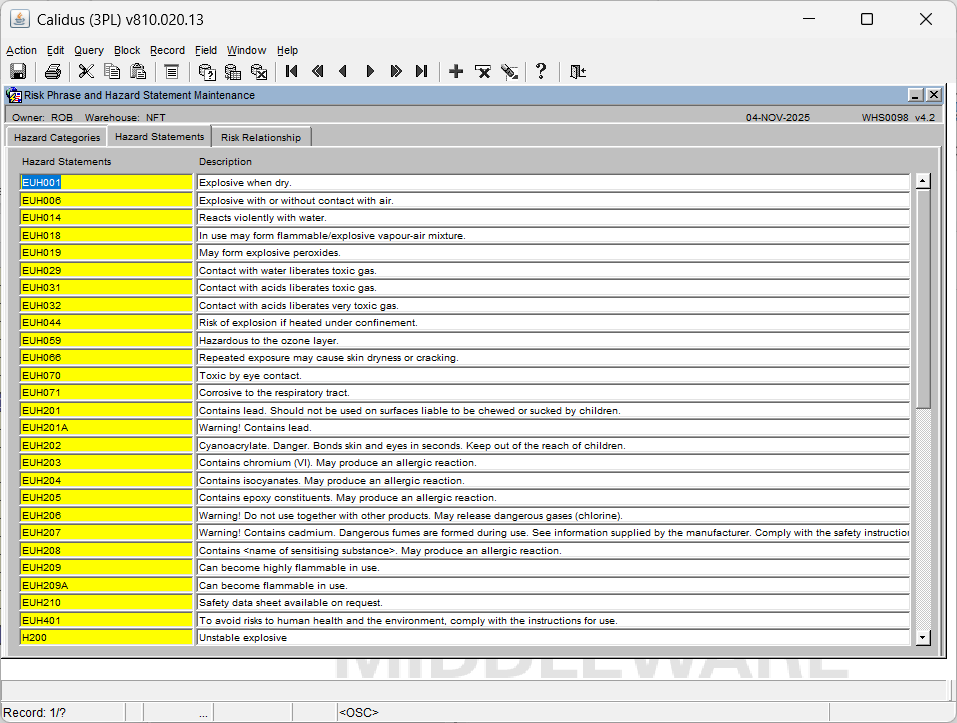Click the Help question mark icon
Screen dimensions: 957x723
(541, 71)
